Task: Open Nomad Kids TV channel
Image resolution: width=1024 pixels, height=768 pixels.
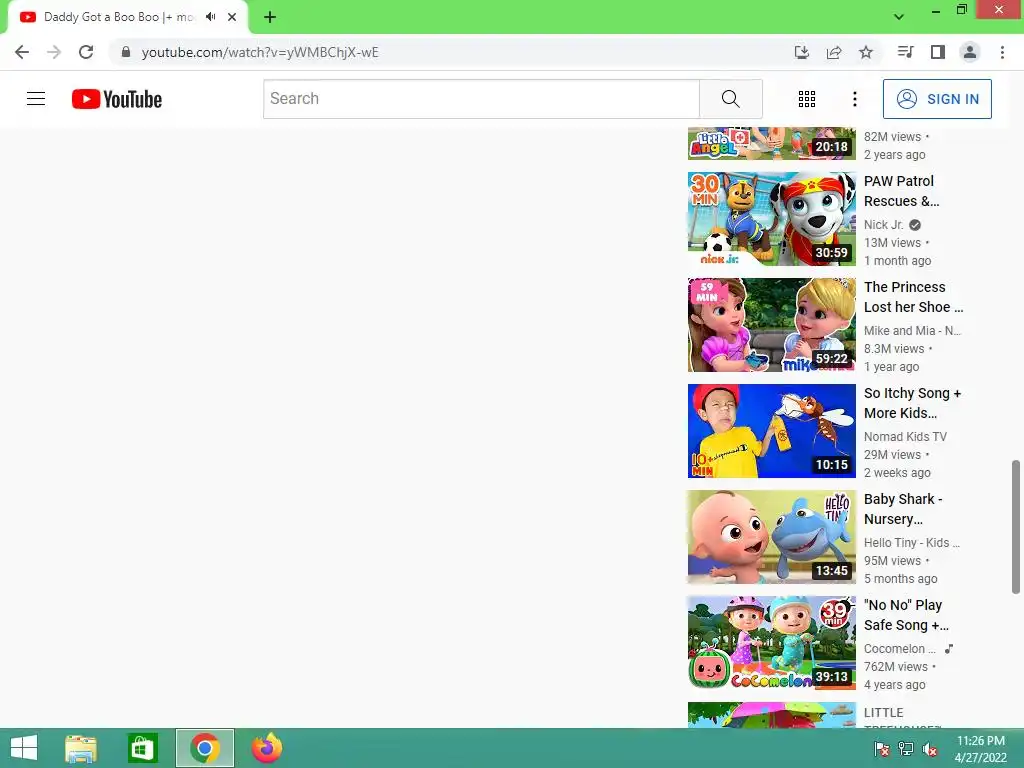Action: (x=905, y=436)
